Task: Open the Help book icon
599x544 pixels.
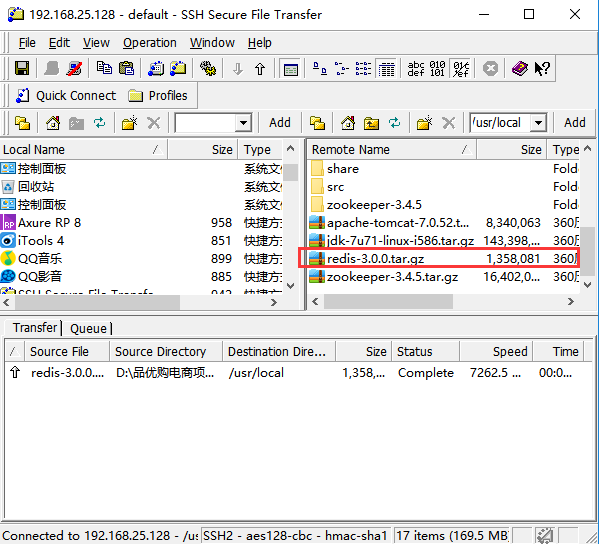Action: click(x=520, y=69)
